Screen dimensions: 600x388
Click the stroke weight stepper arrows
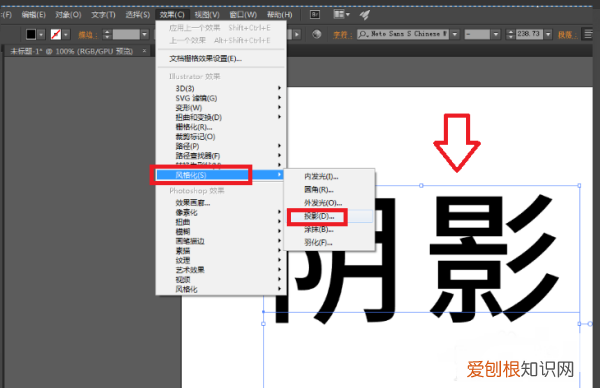click(x=107, y=34)
